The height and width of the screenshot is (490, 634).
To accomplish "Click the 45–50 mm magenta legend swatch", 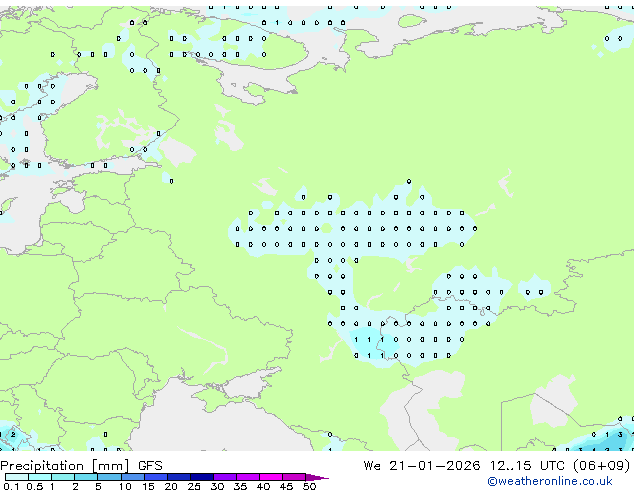I will point(296,477).
